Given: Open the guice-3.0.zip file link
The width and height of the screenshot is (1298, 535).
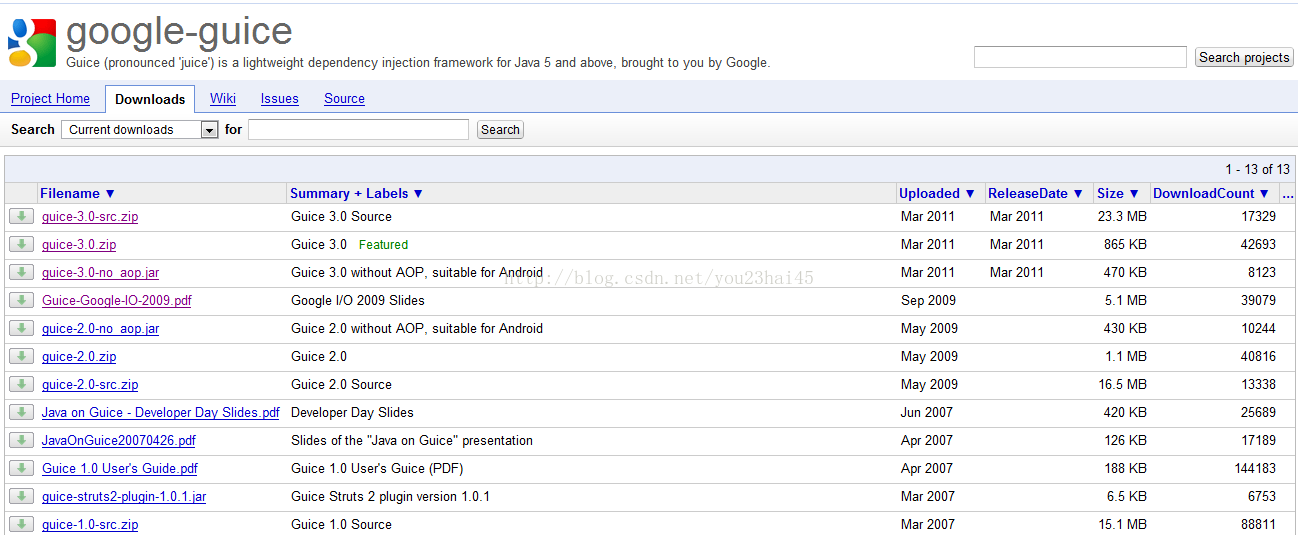Looking at the screenshot, I should 79,244.
